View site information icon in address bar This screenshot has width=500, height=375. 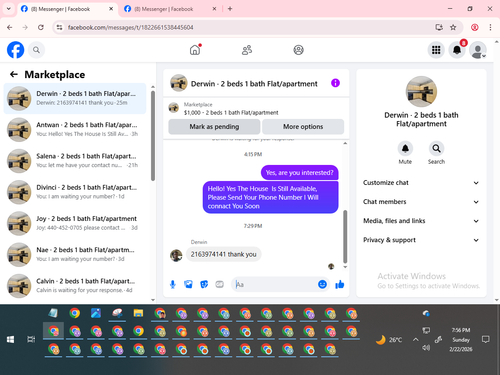(59, 27)
